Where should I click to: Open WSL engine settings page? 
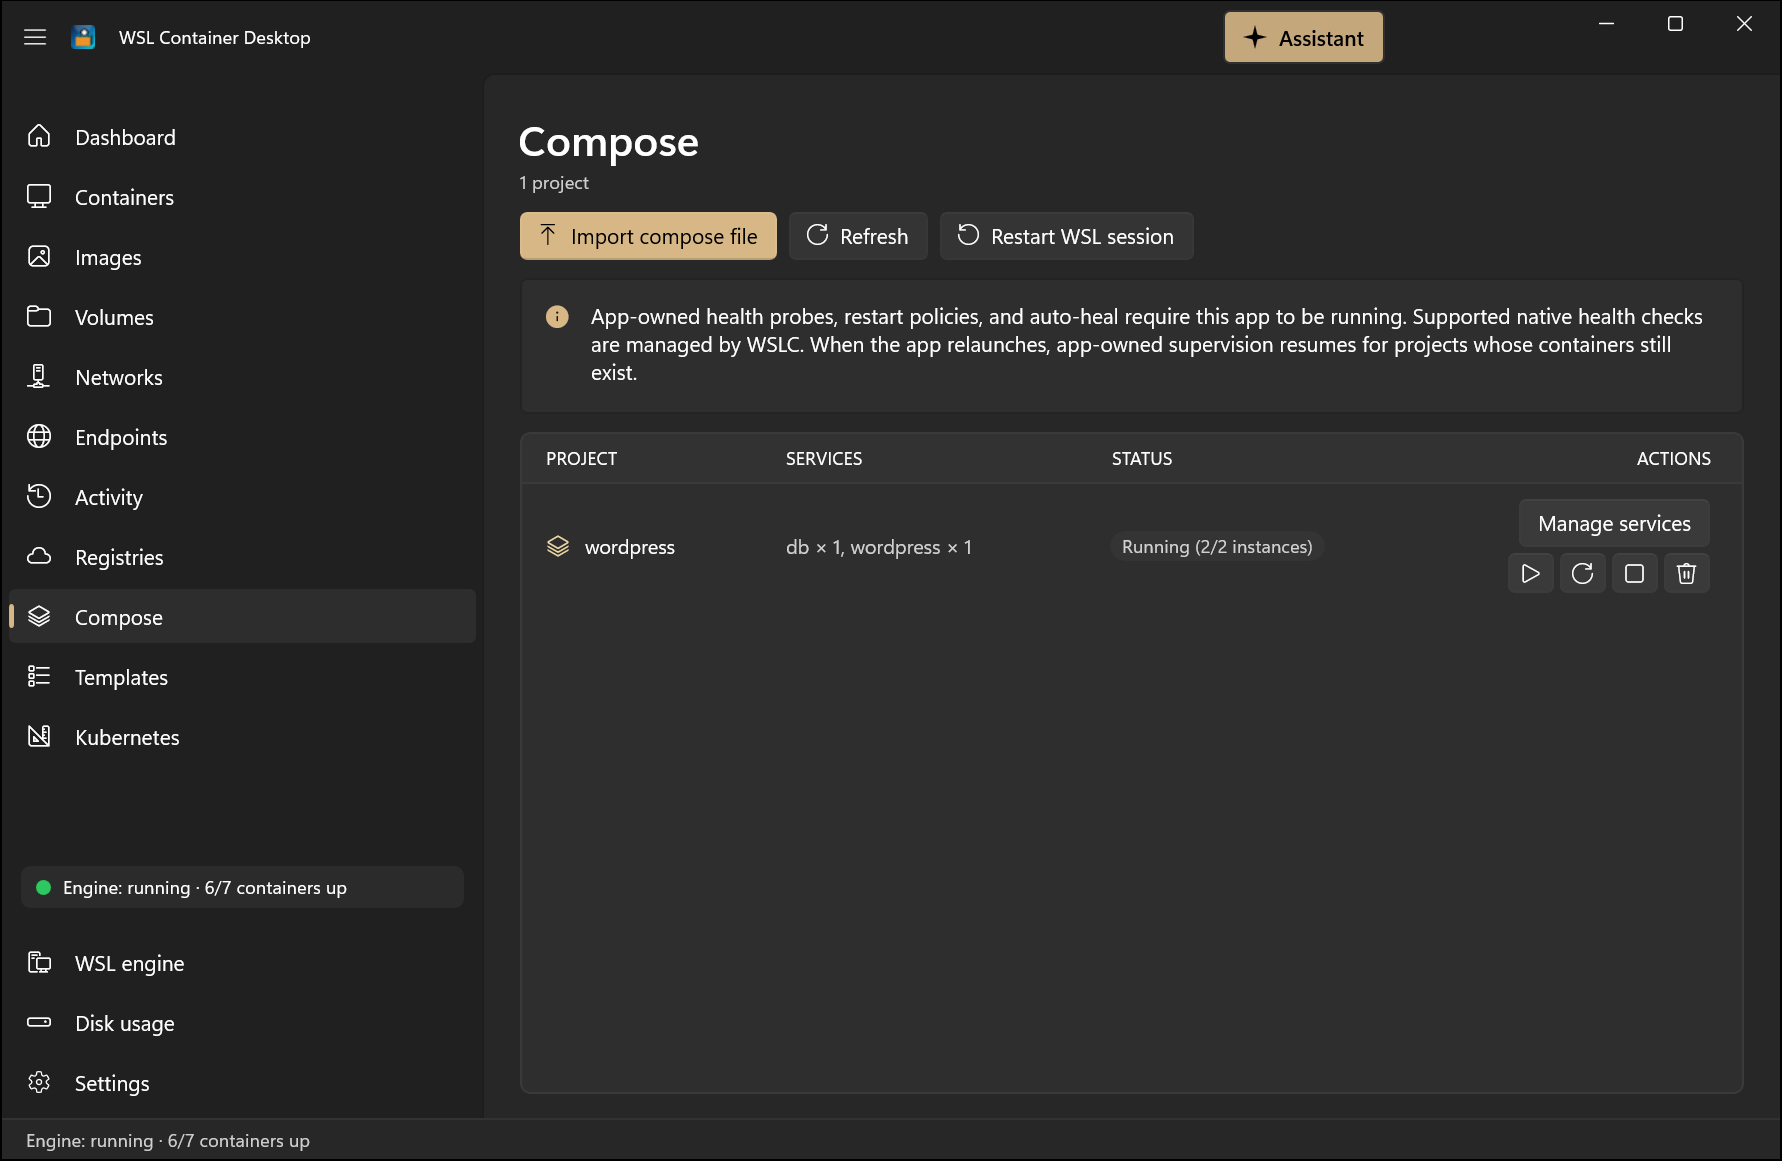click(x=242, y=963)
